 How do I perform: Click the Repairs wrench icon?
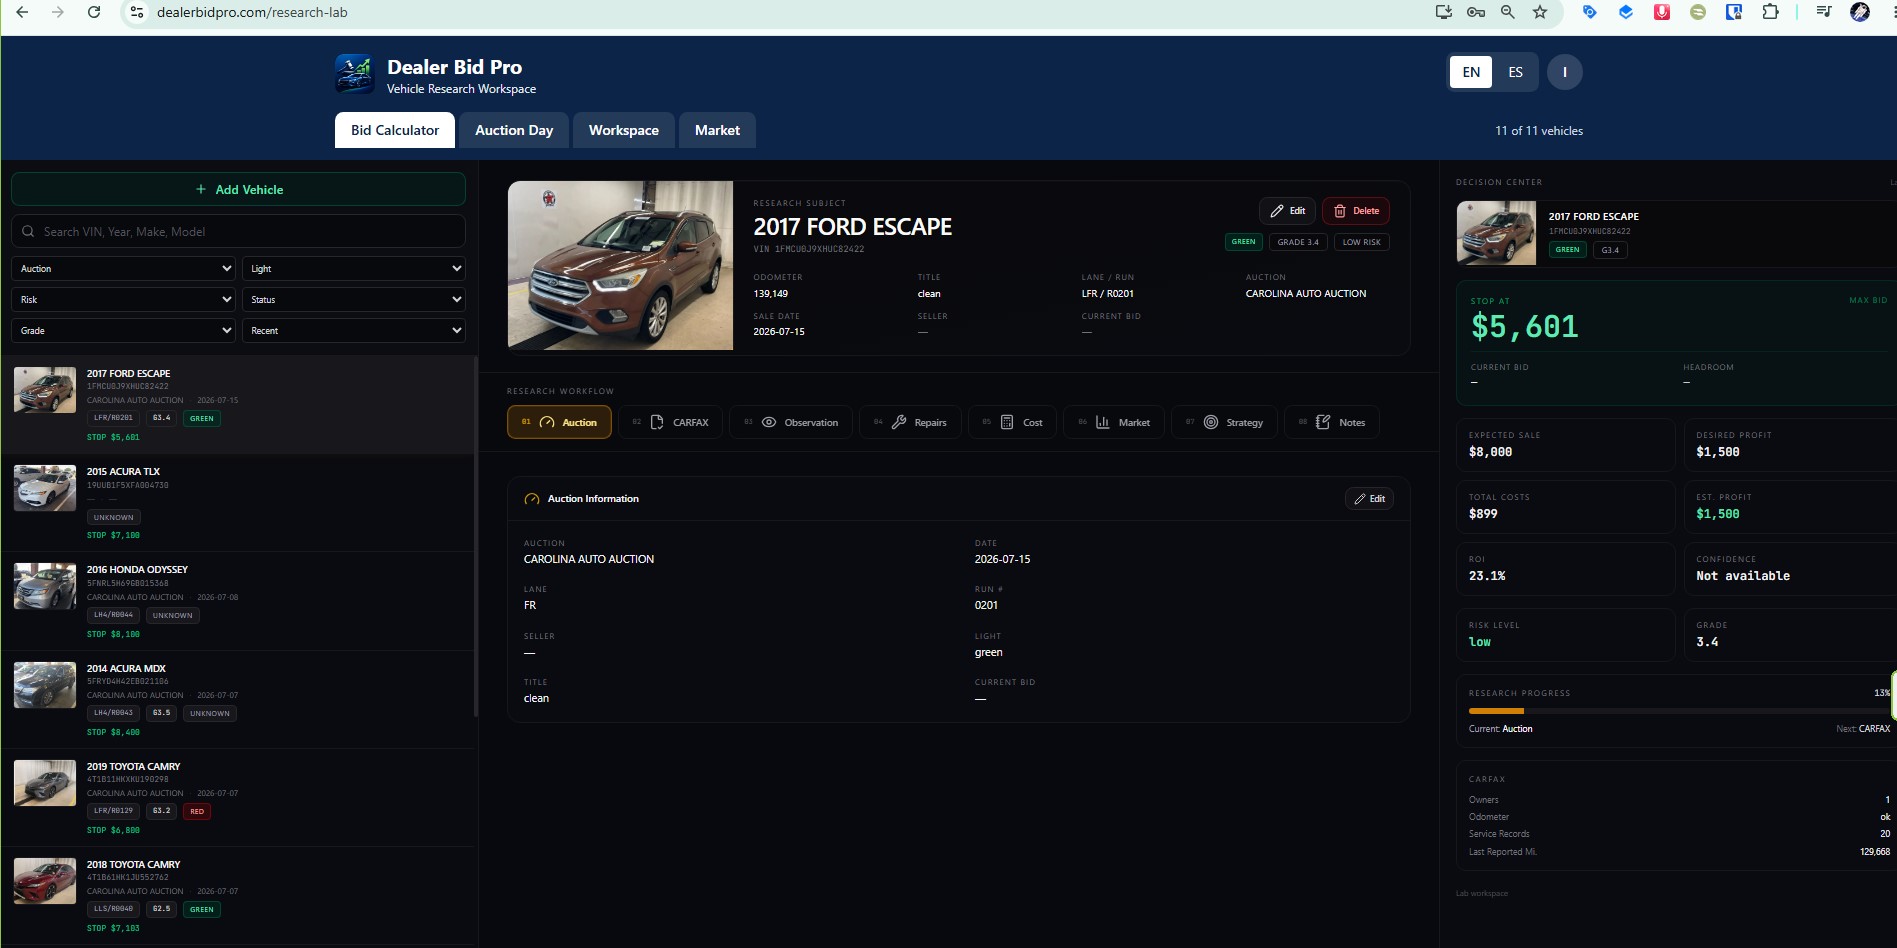[899, 422]
